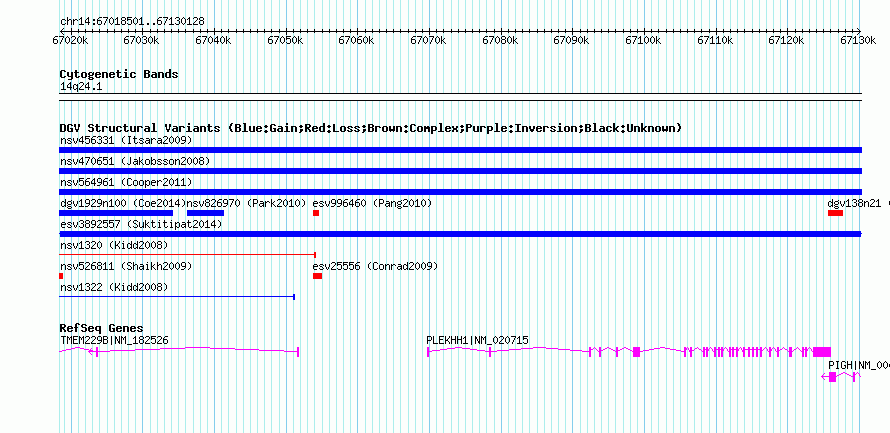Click the esv996460 (Pang2010) label
The image size is (890, 433).
coord(372,203)
